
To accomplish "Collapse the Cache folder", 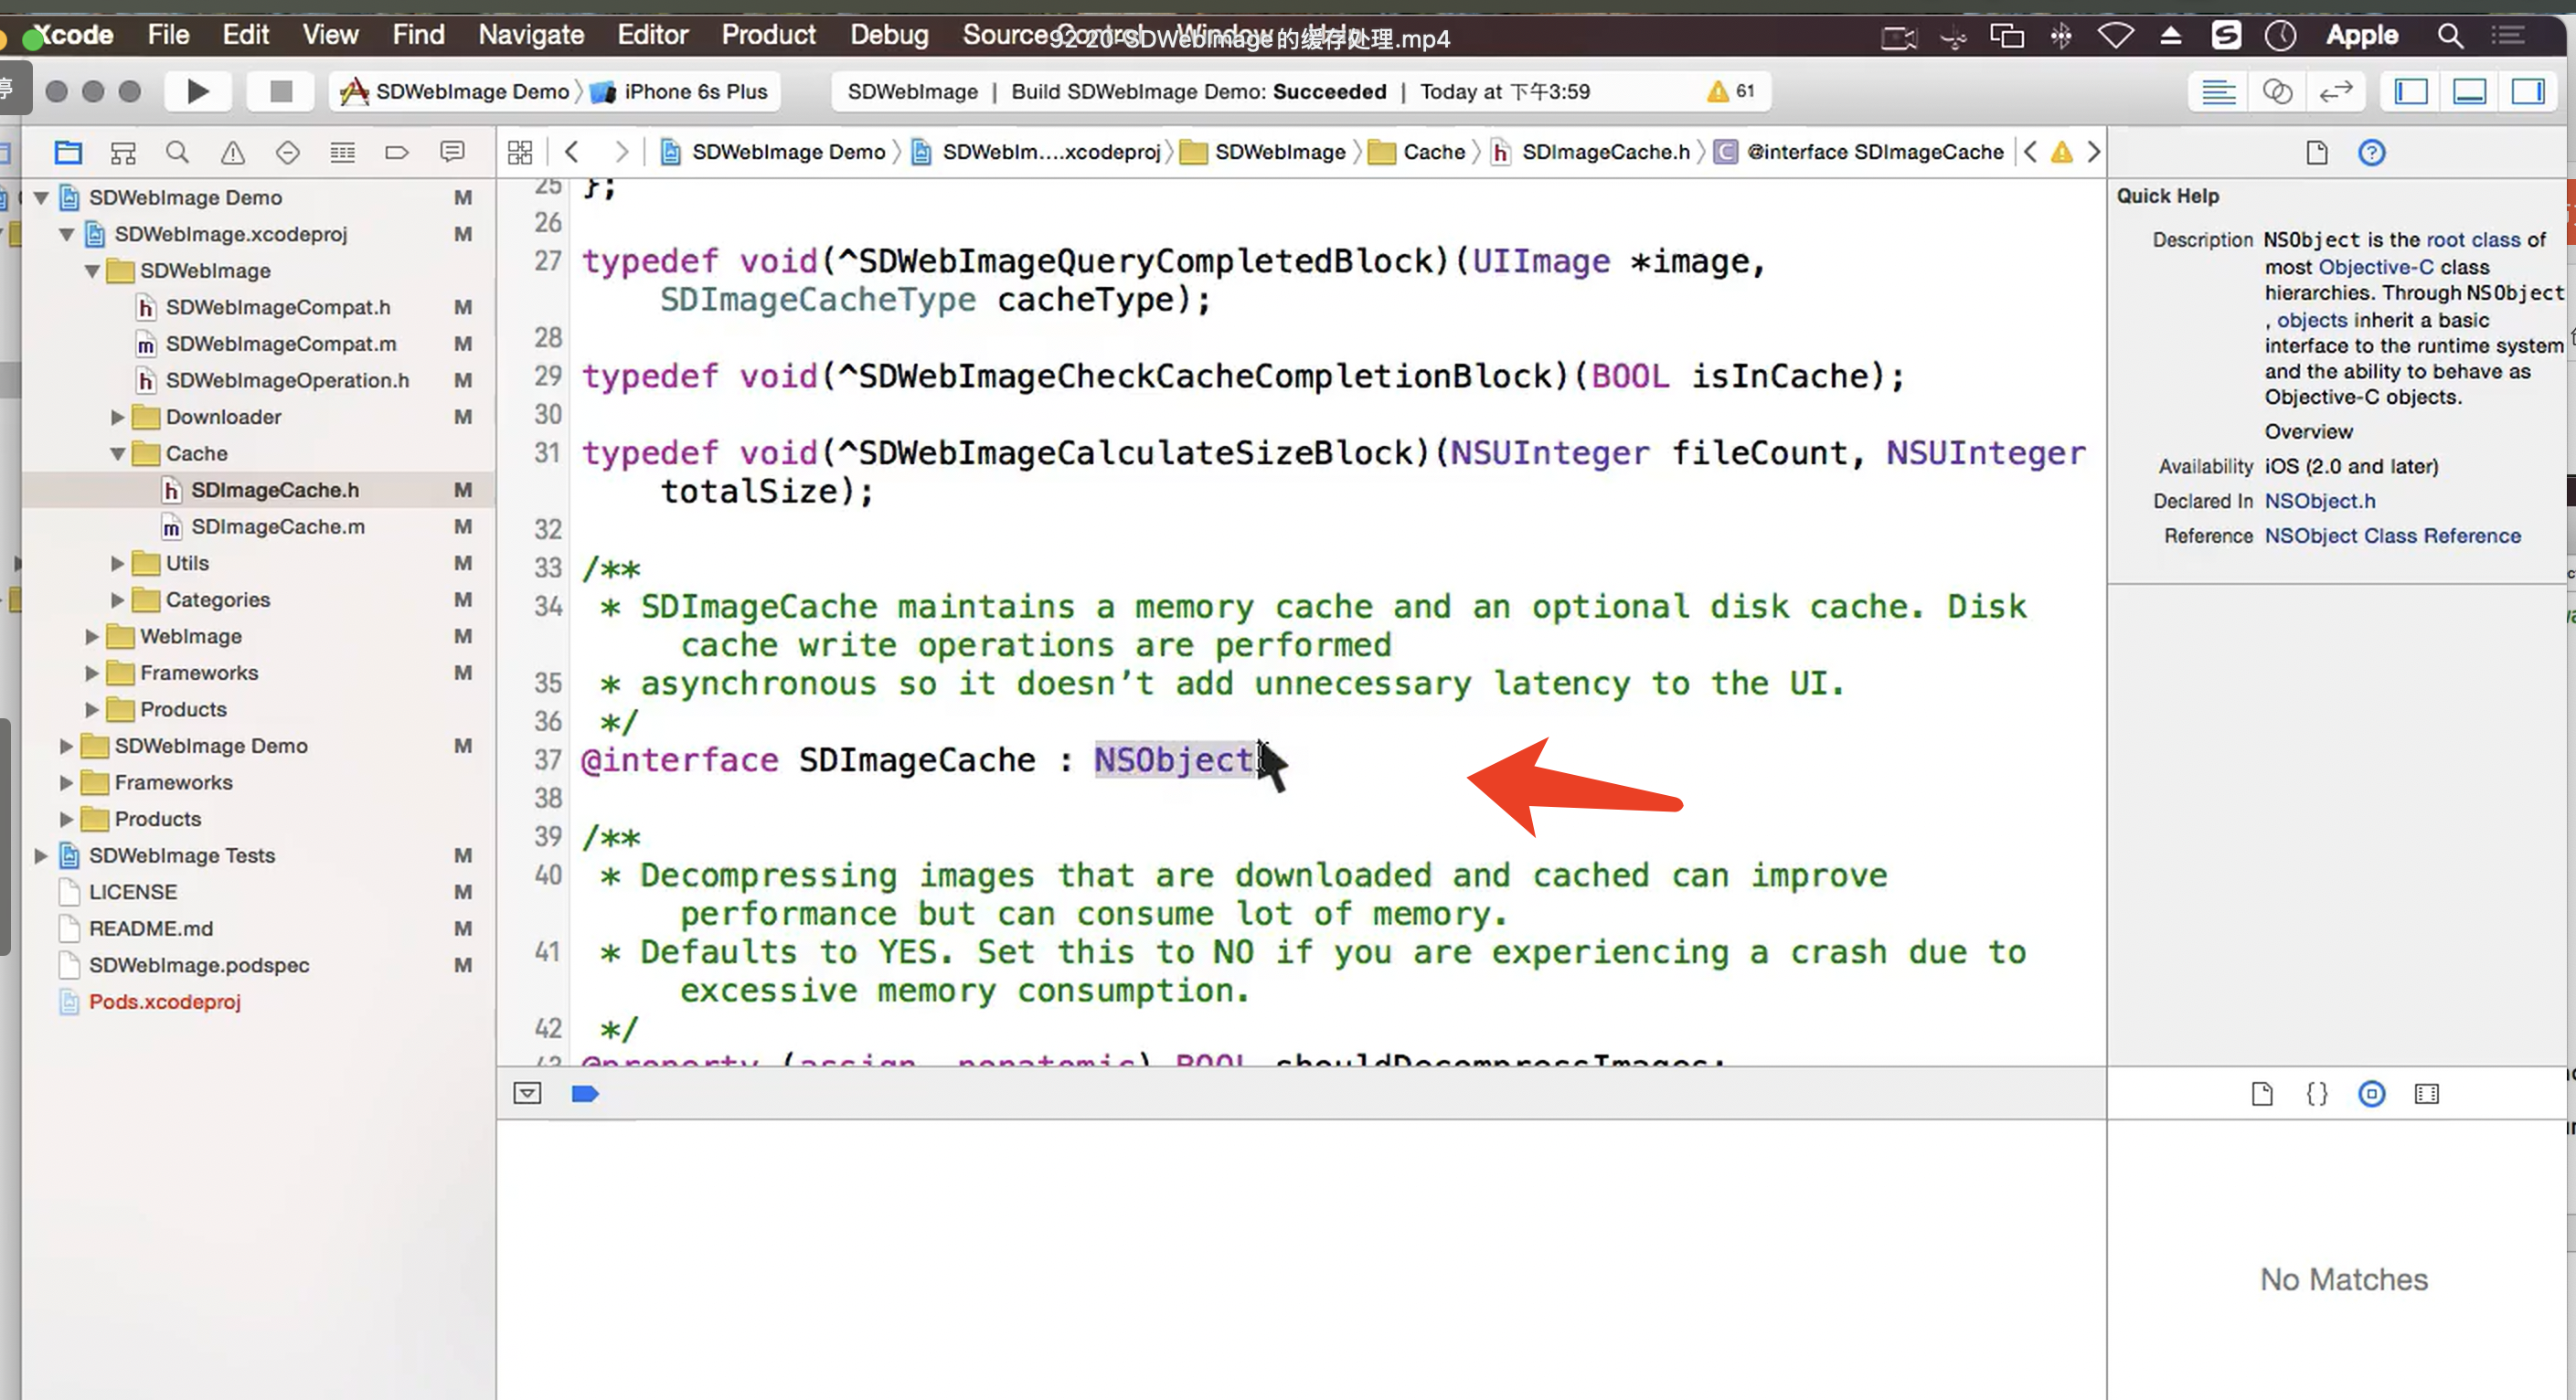I will click(x=118, y=453).
